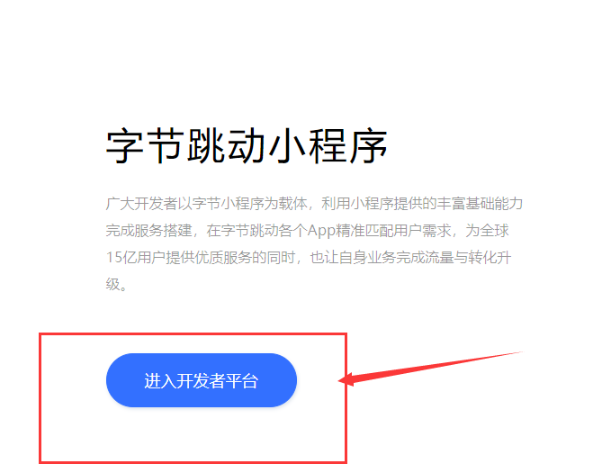The width and height of the screenshot is (604, 473).
Task: Click the word 平台 on the blue button
Action: (242, 381)
